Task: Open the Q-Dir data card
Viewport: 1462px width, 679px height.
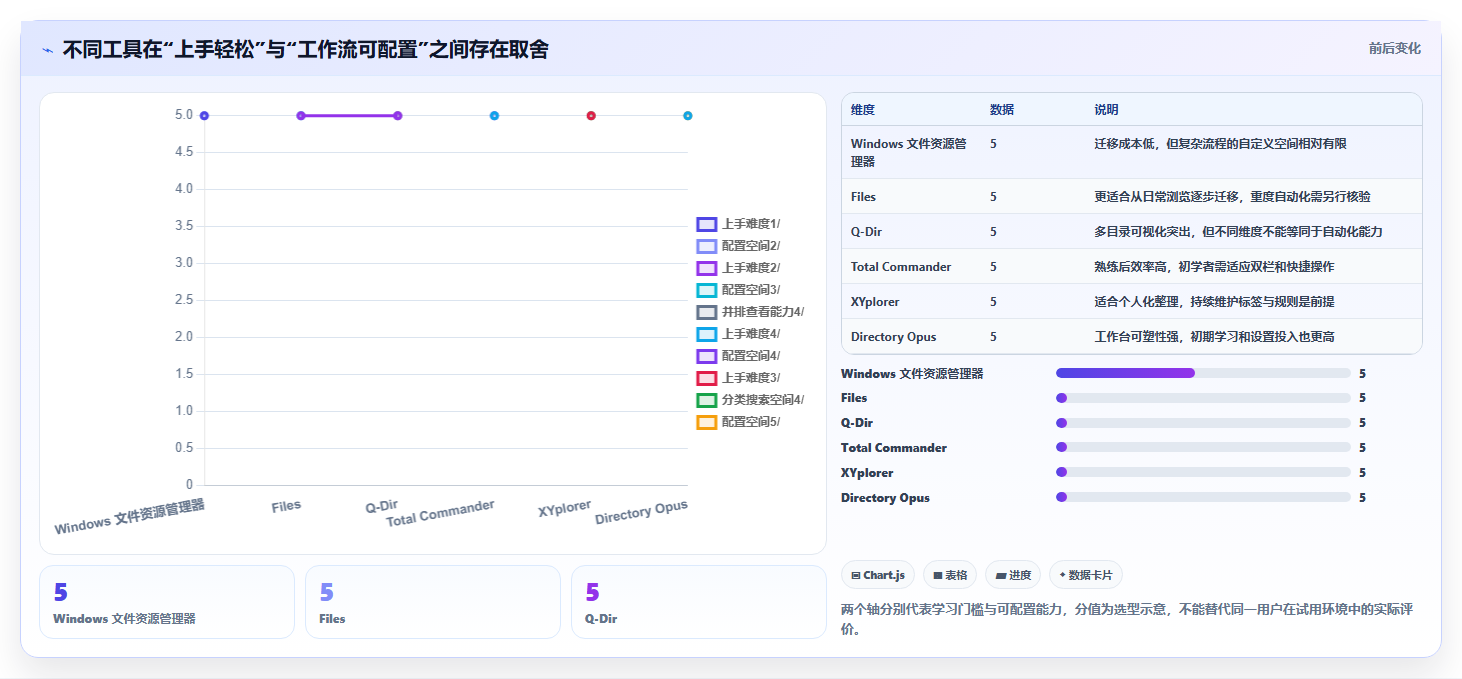Action: click(x=699, y=602)
